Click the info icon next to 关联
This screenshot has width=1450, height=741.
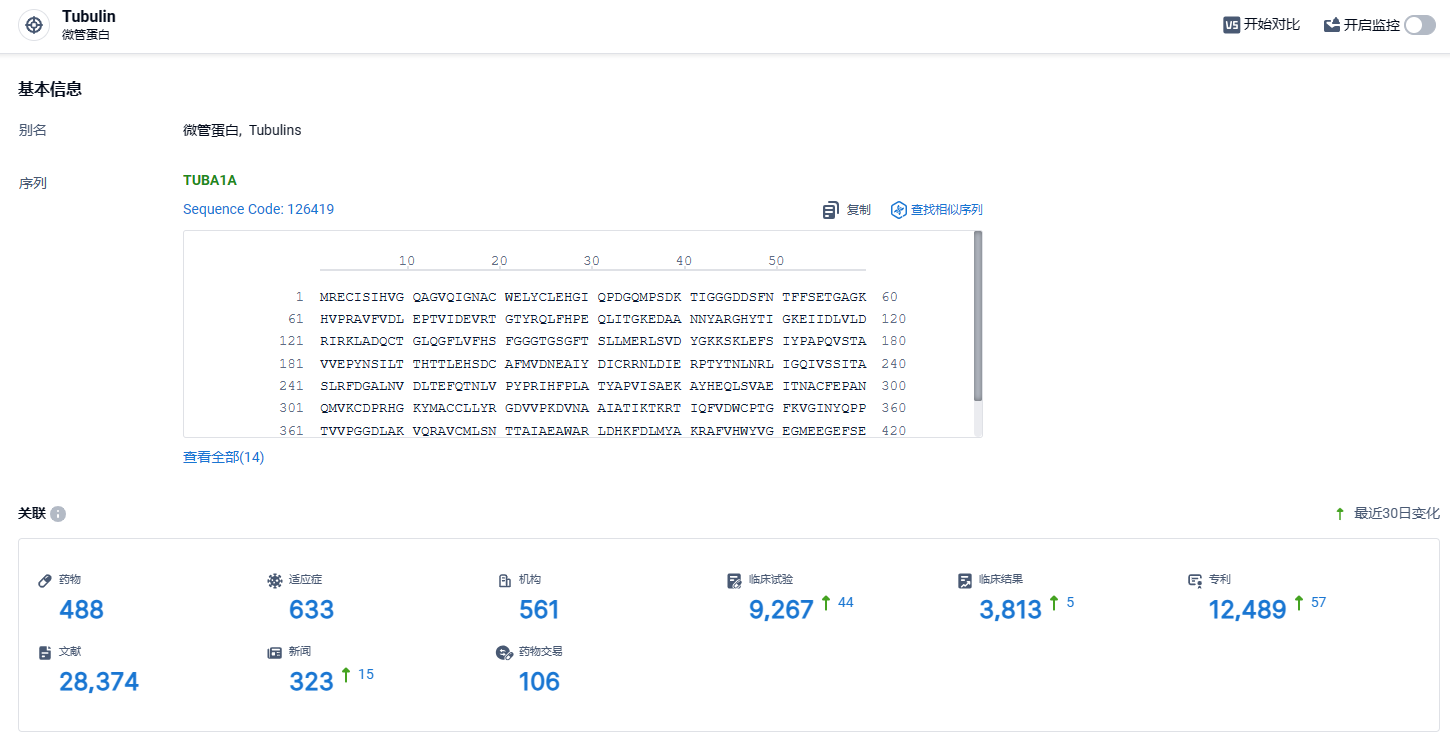(58, 514)
